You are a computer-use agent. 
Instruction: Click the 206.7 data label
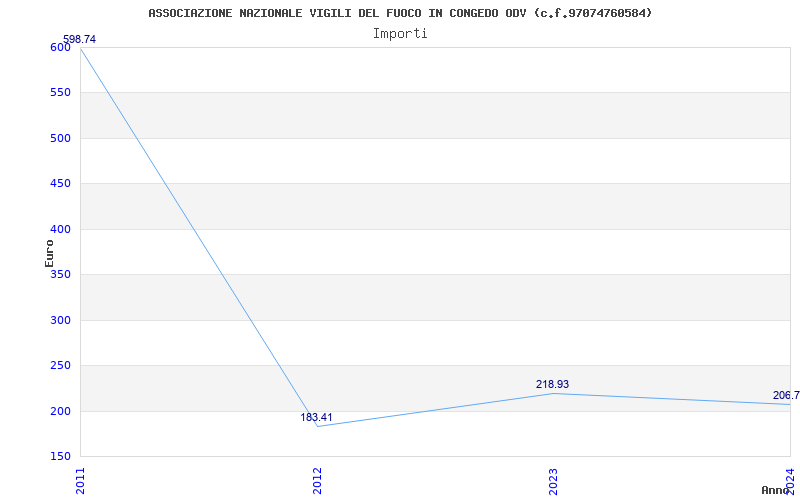click(x=786, y=395)
